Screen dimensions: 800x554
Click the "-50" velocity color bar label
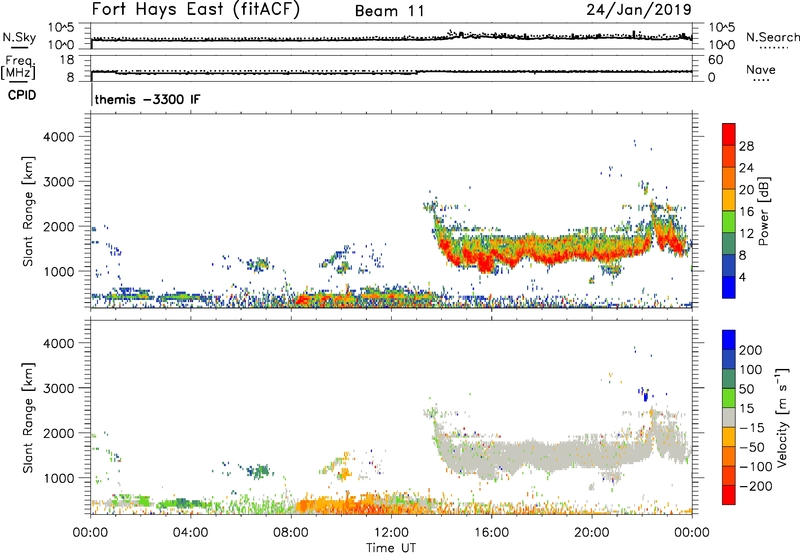[x=752, y=447]
